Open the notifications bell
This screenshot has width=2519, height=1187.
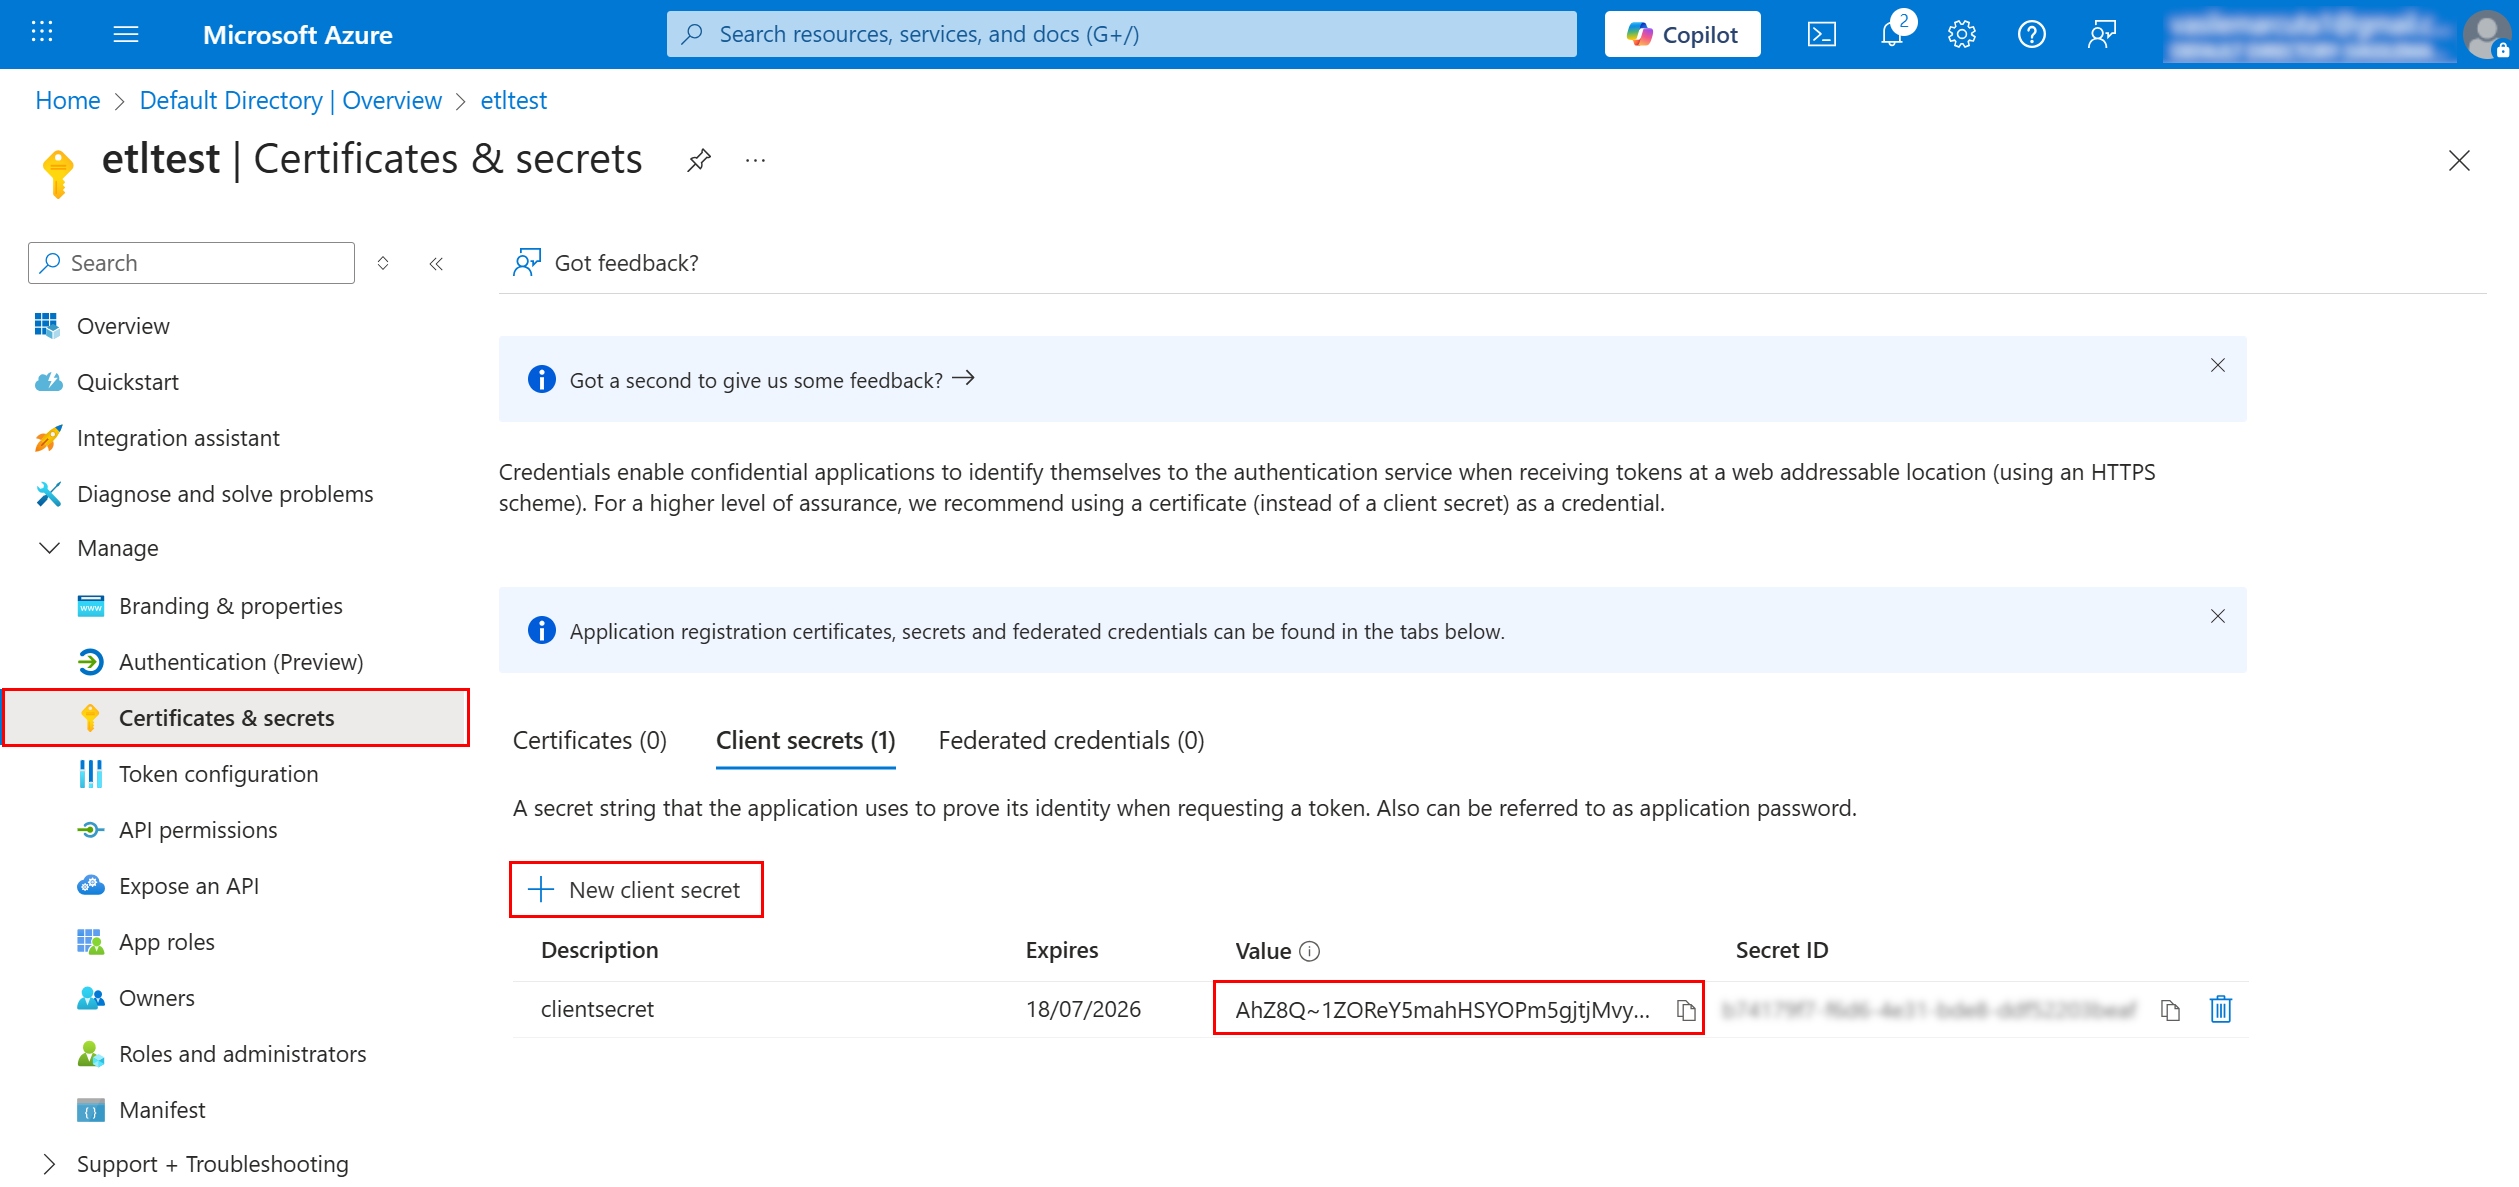(x=1891, y=35)
